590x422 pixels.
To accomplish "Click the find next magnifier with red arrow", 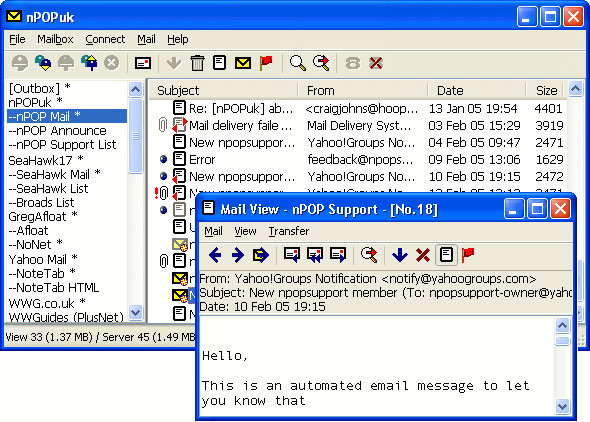I will pyautogui.click(x=321, y=63).
